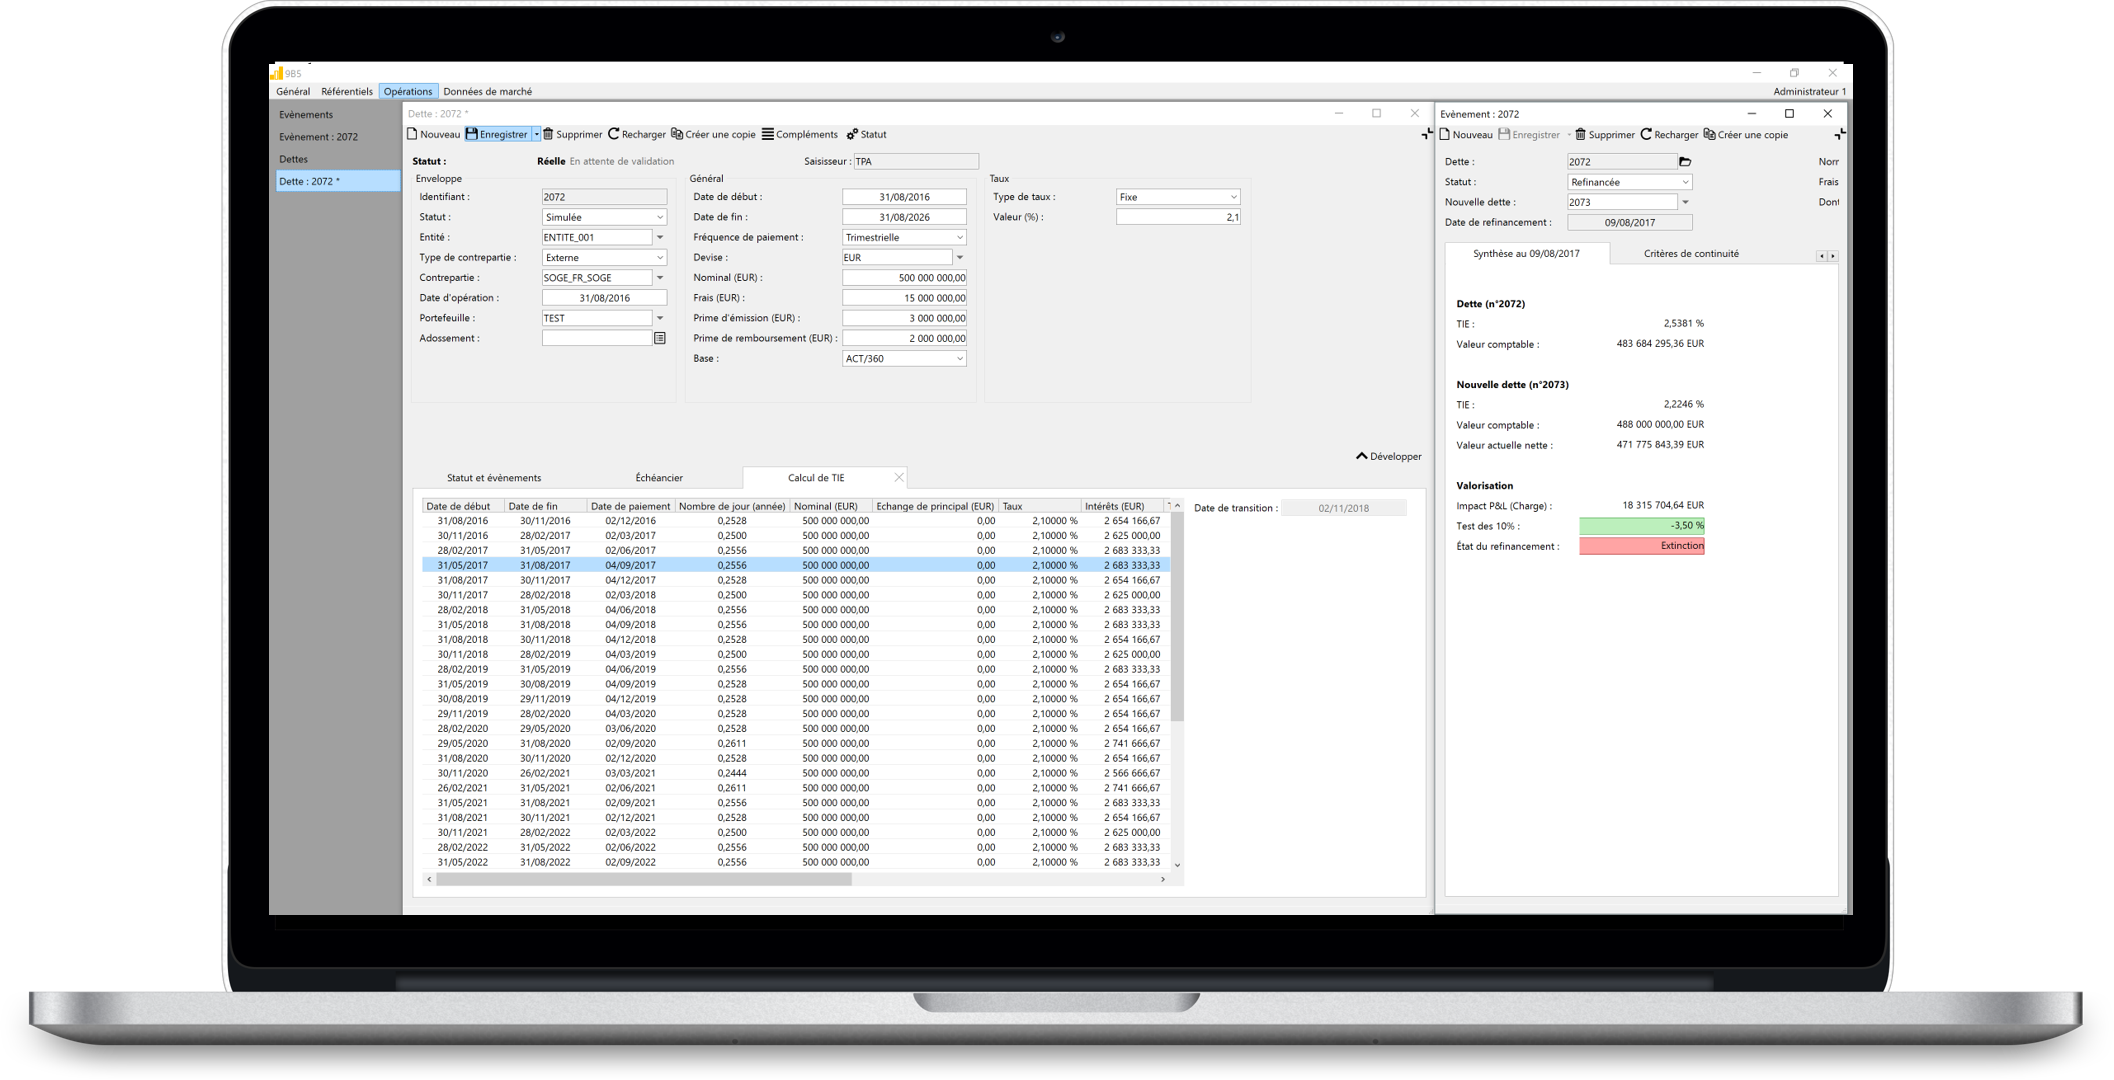This screenshot has width=2114, height=1080.
Task: Click the collapse arrows icon of Evènement window
Action: pos(1838,134)
